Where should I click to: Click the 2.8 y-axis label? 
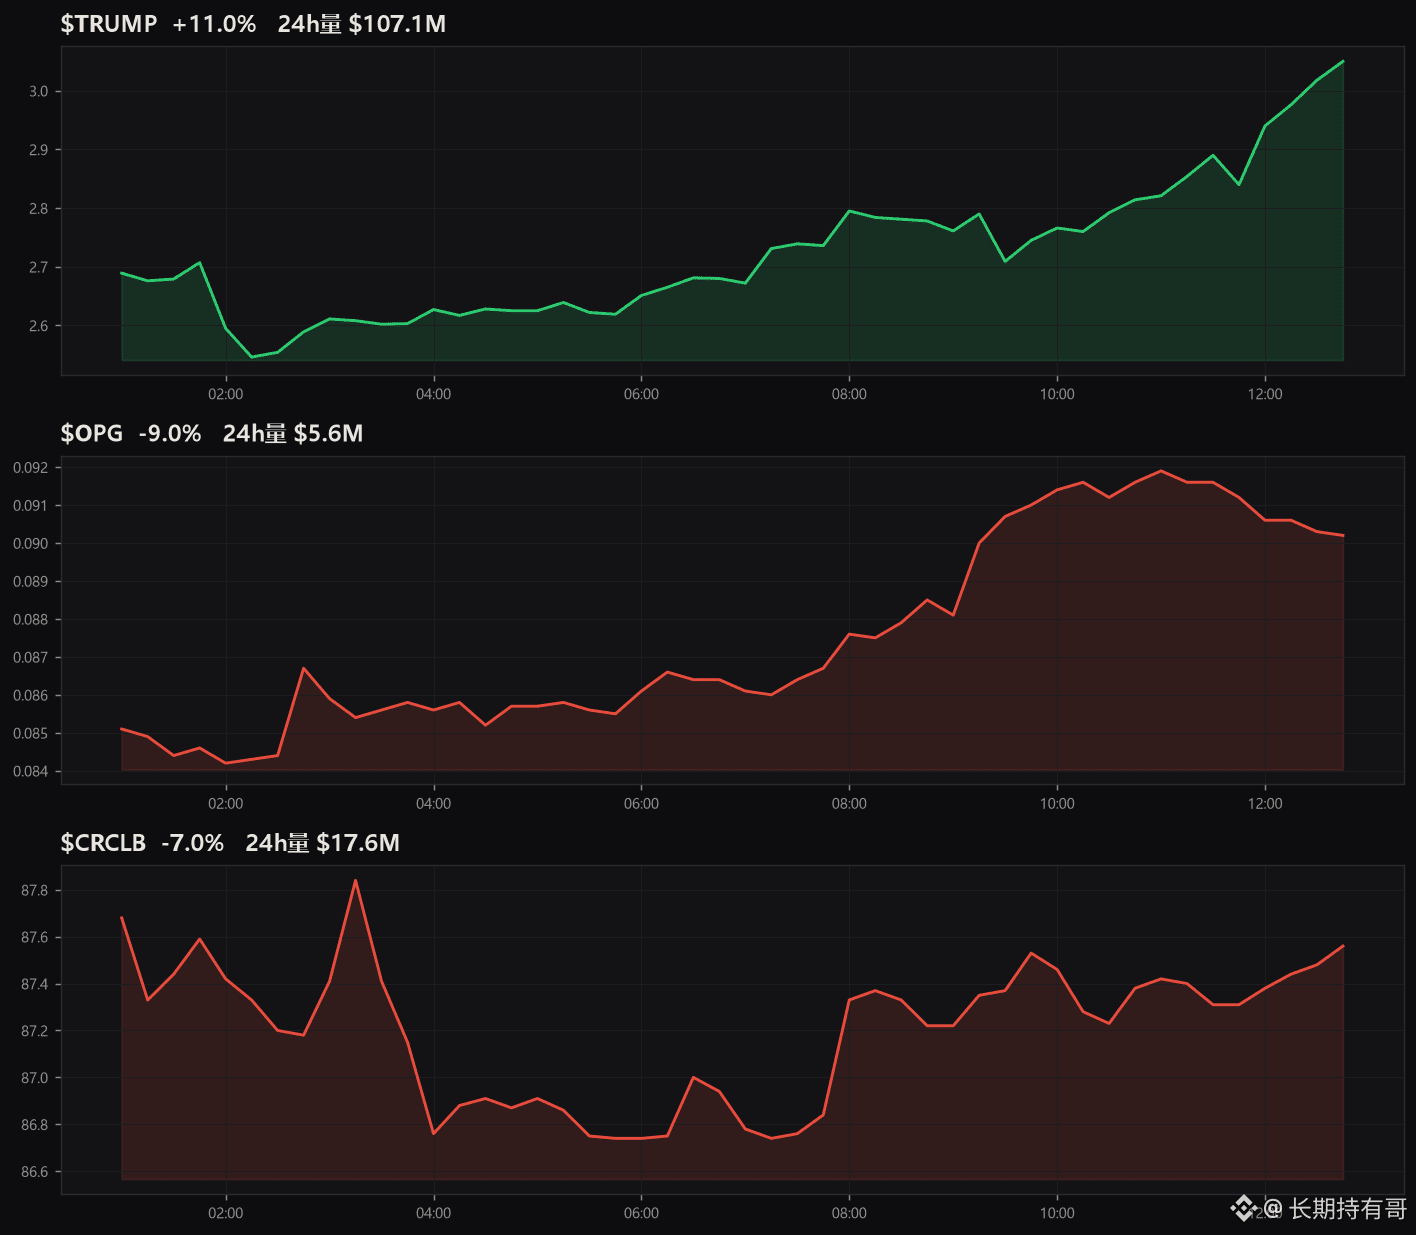[x=38, y=209]
